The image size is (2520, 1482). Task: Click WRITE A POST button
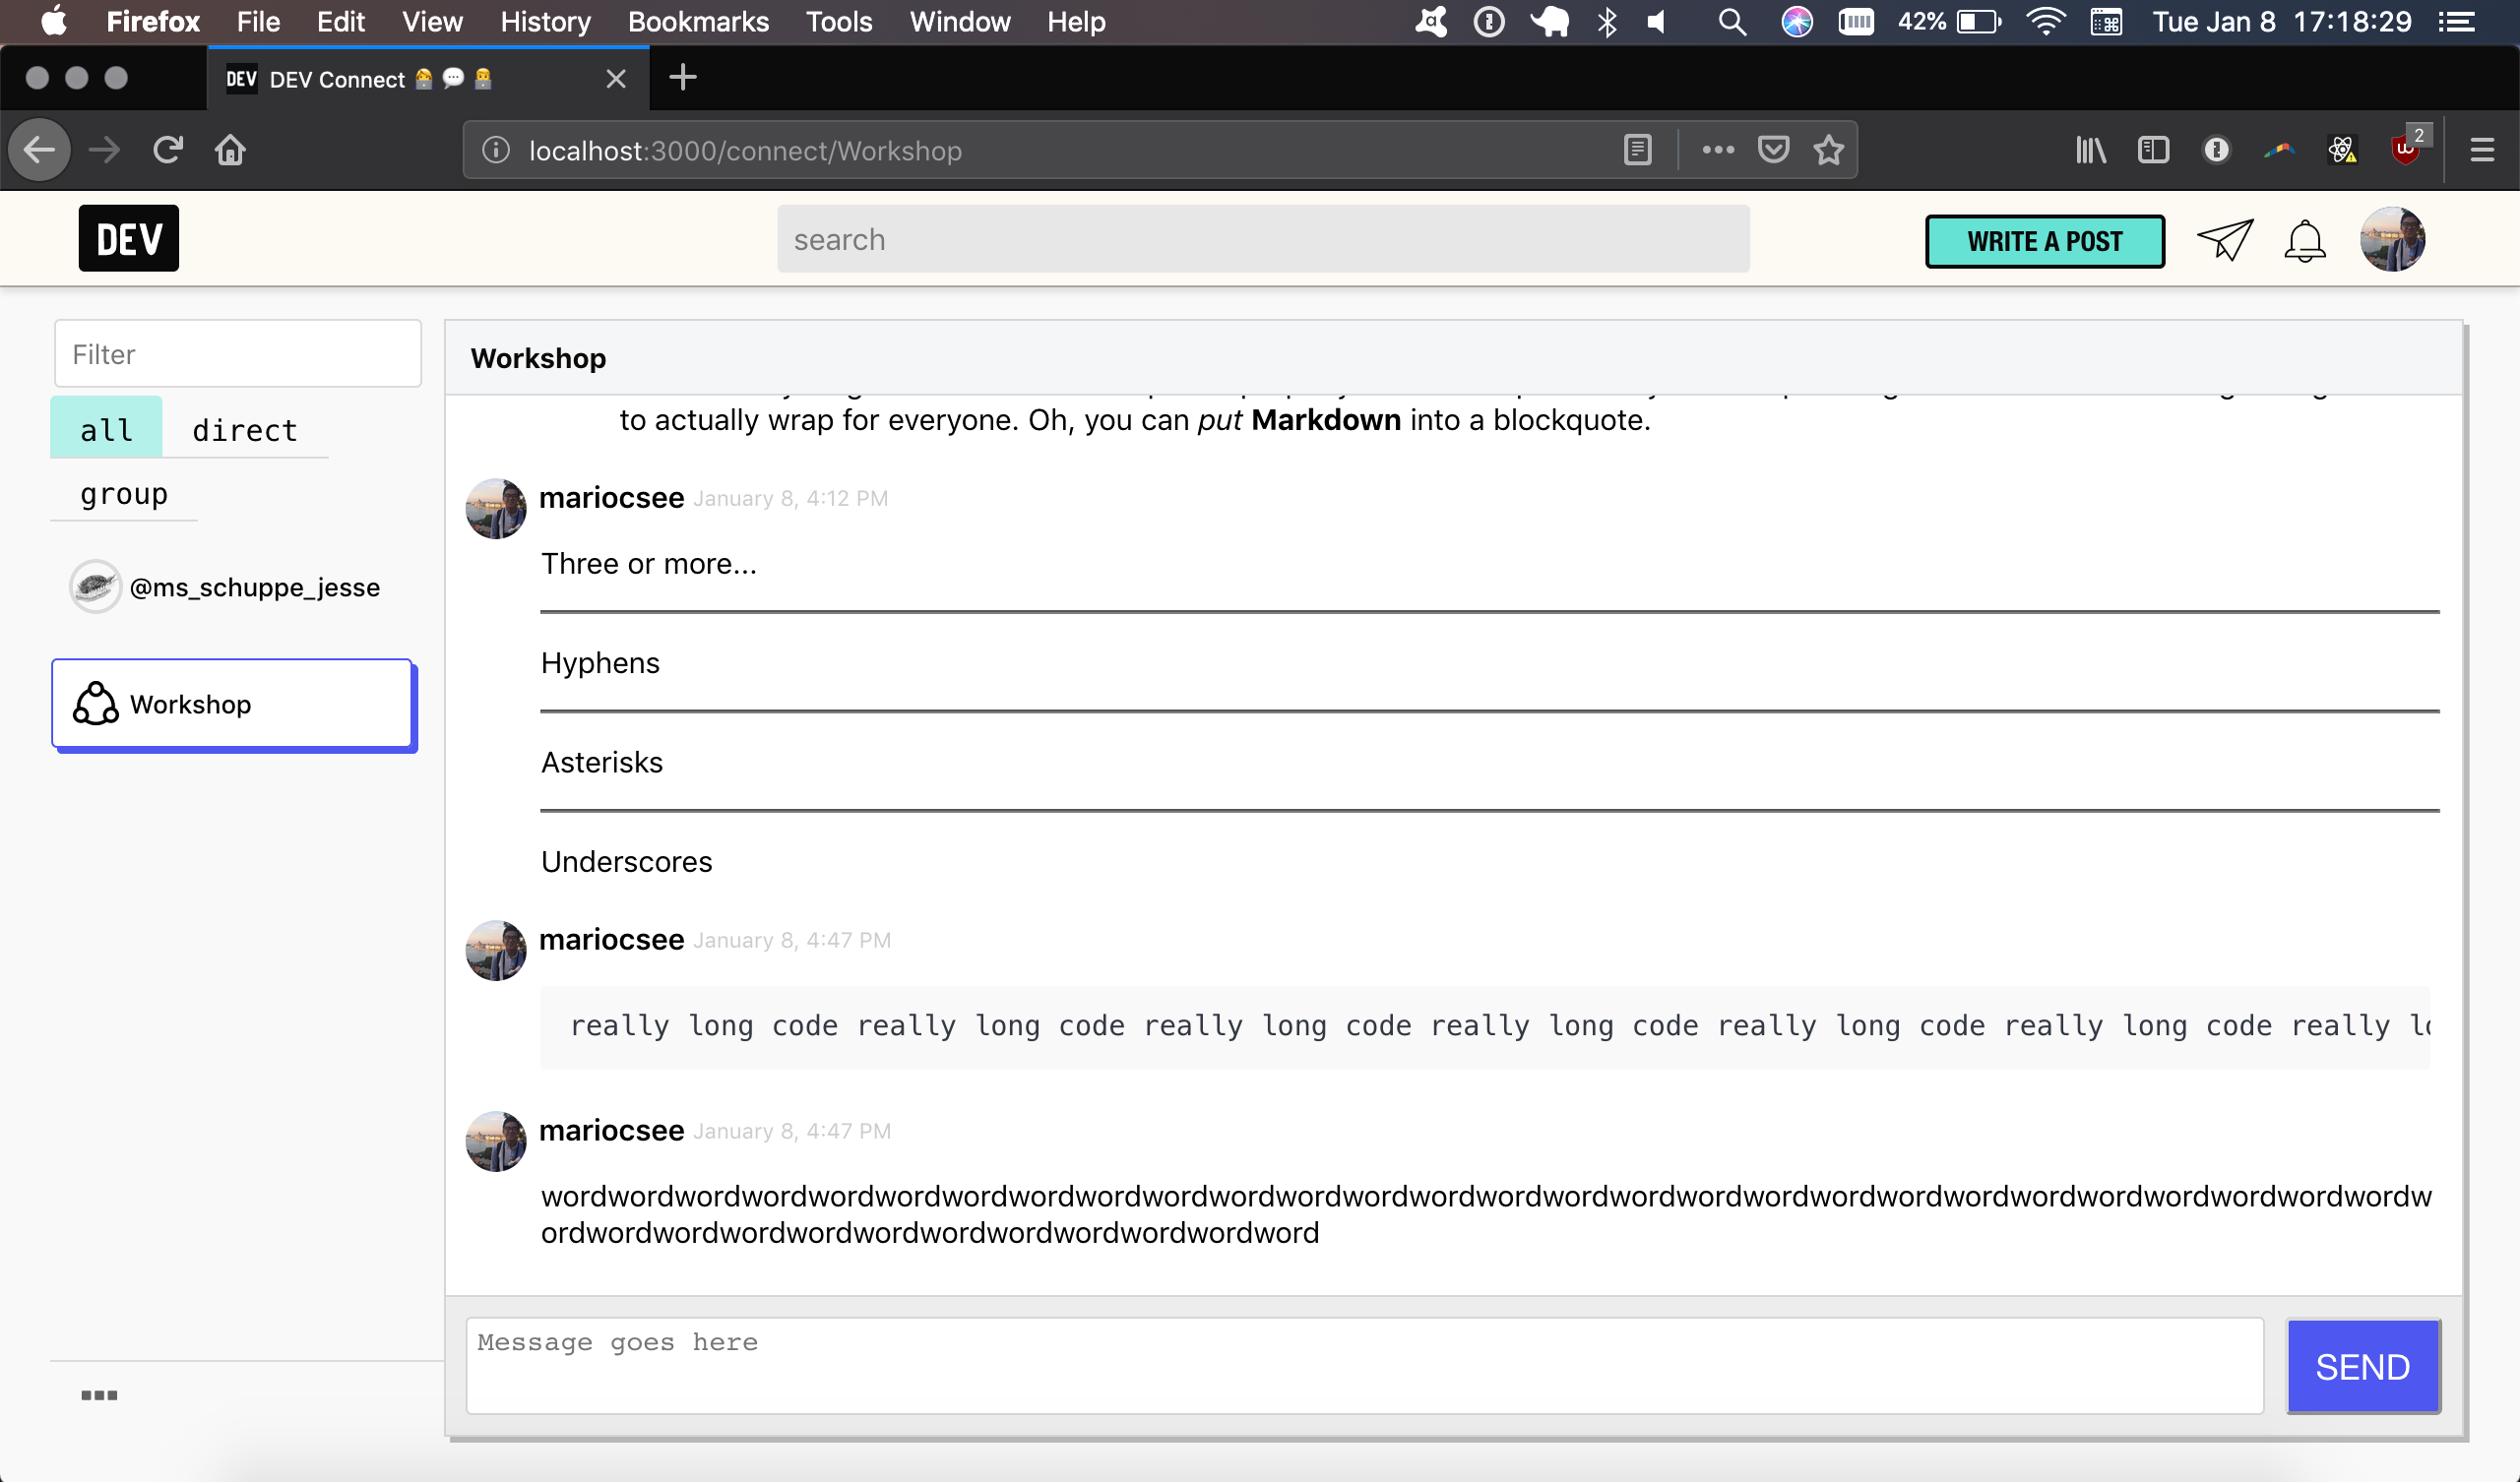pyautogui.click(x=2044, y=241)
